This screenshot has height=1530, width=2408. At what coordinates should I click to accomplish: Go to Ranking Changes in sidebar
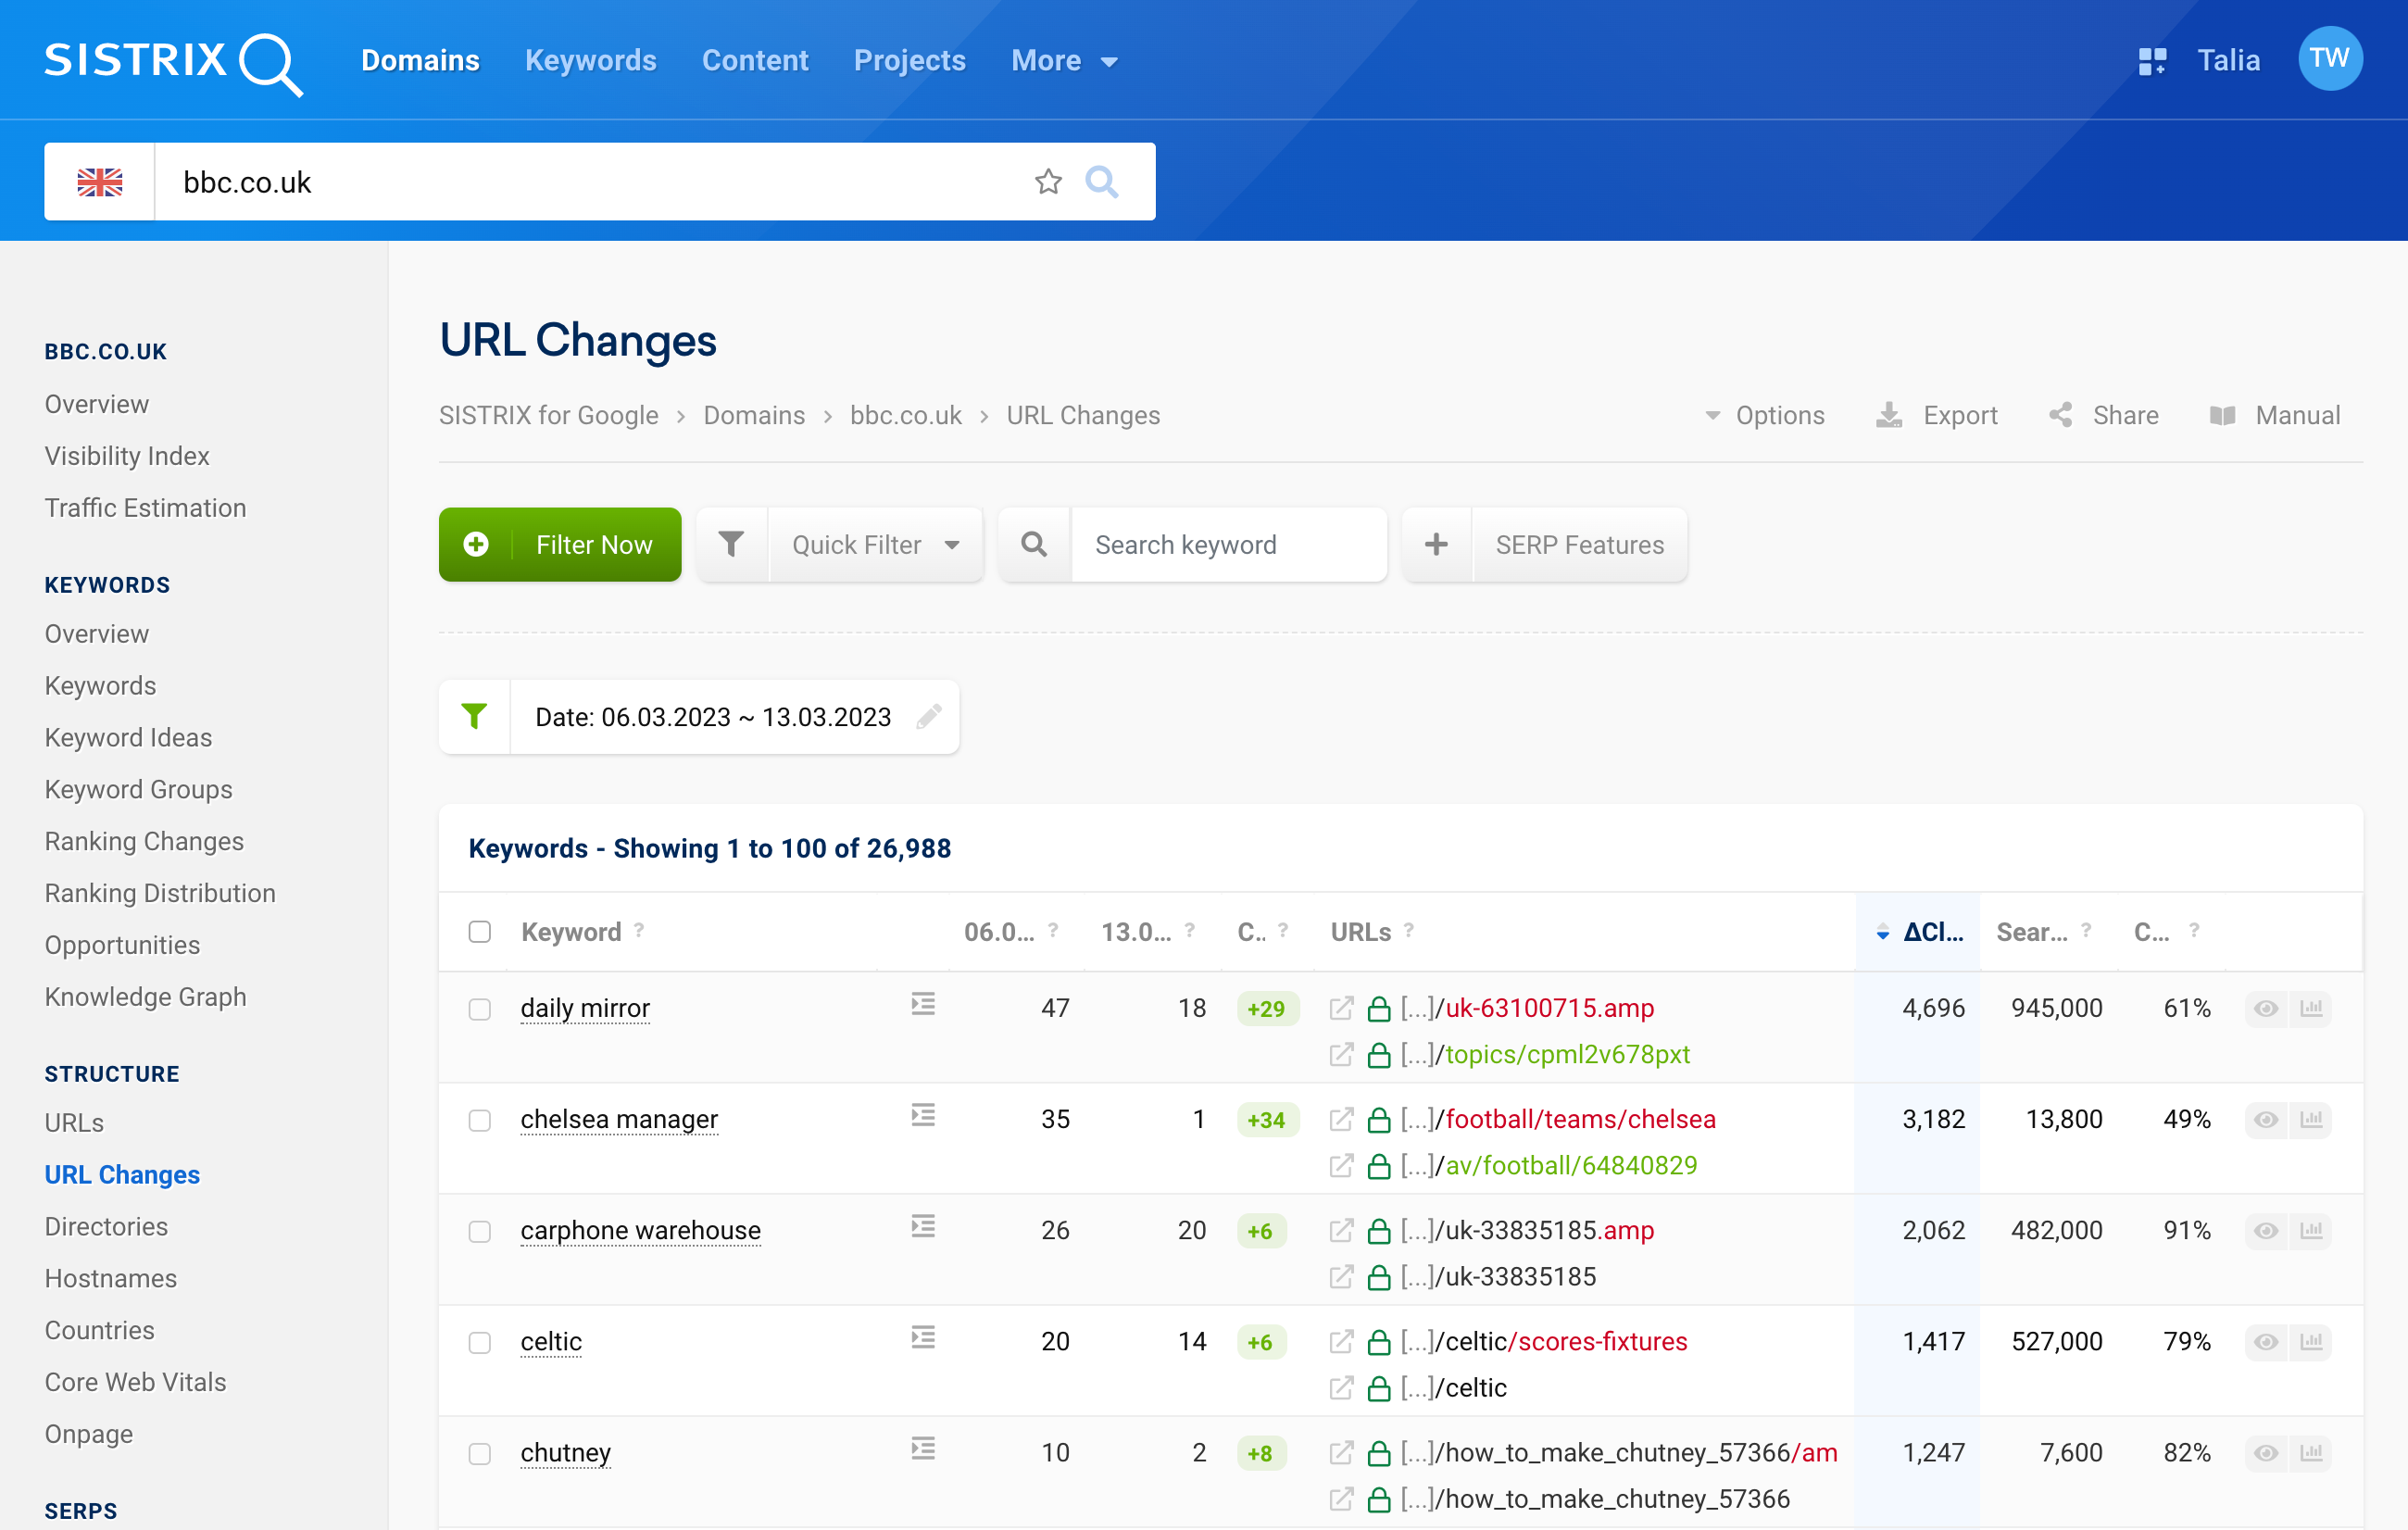144,841
